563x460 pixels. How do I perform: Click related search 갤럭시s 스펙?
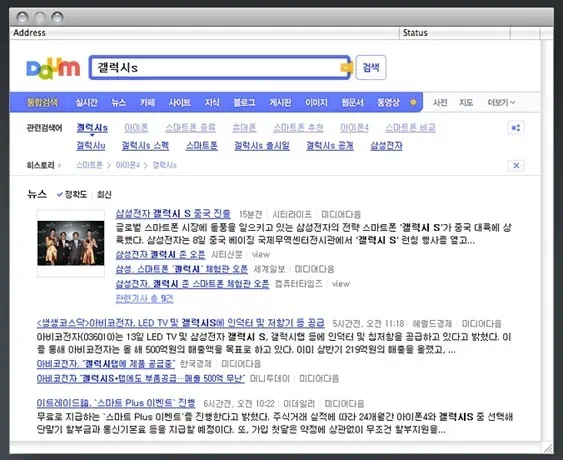coord(145,146)
